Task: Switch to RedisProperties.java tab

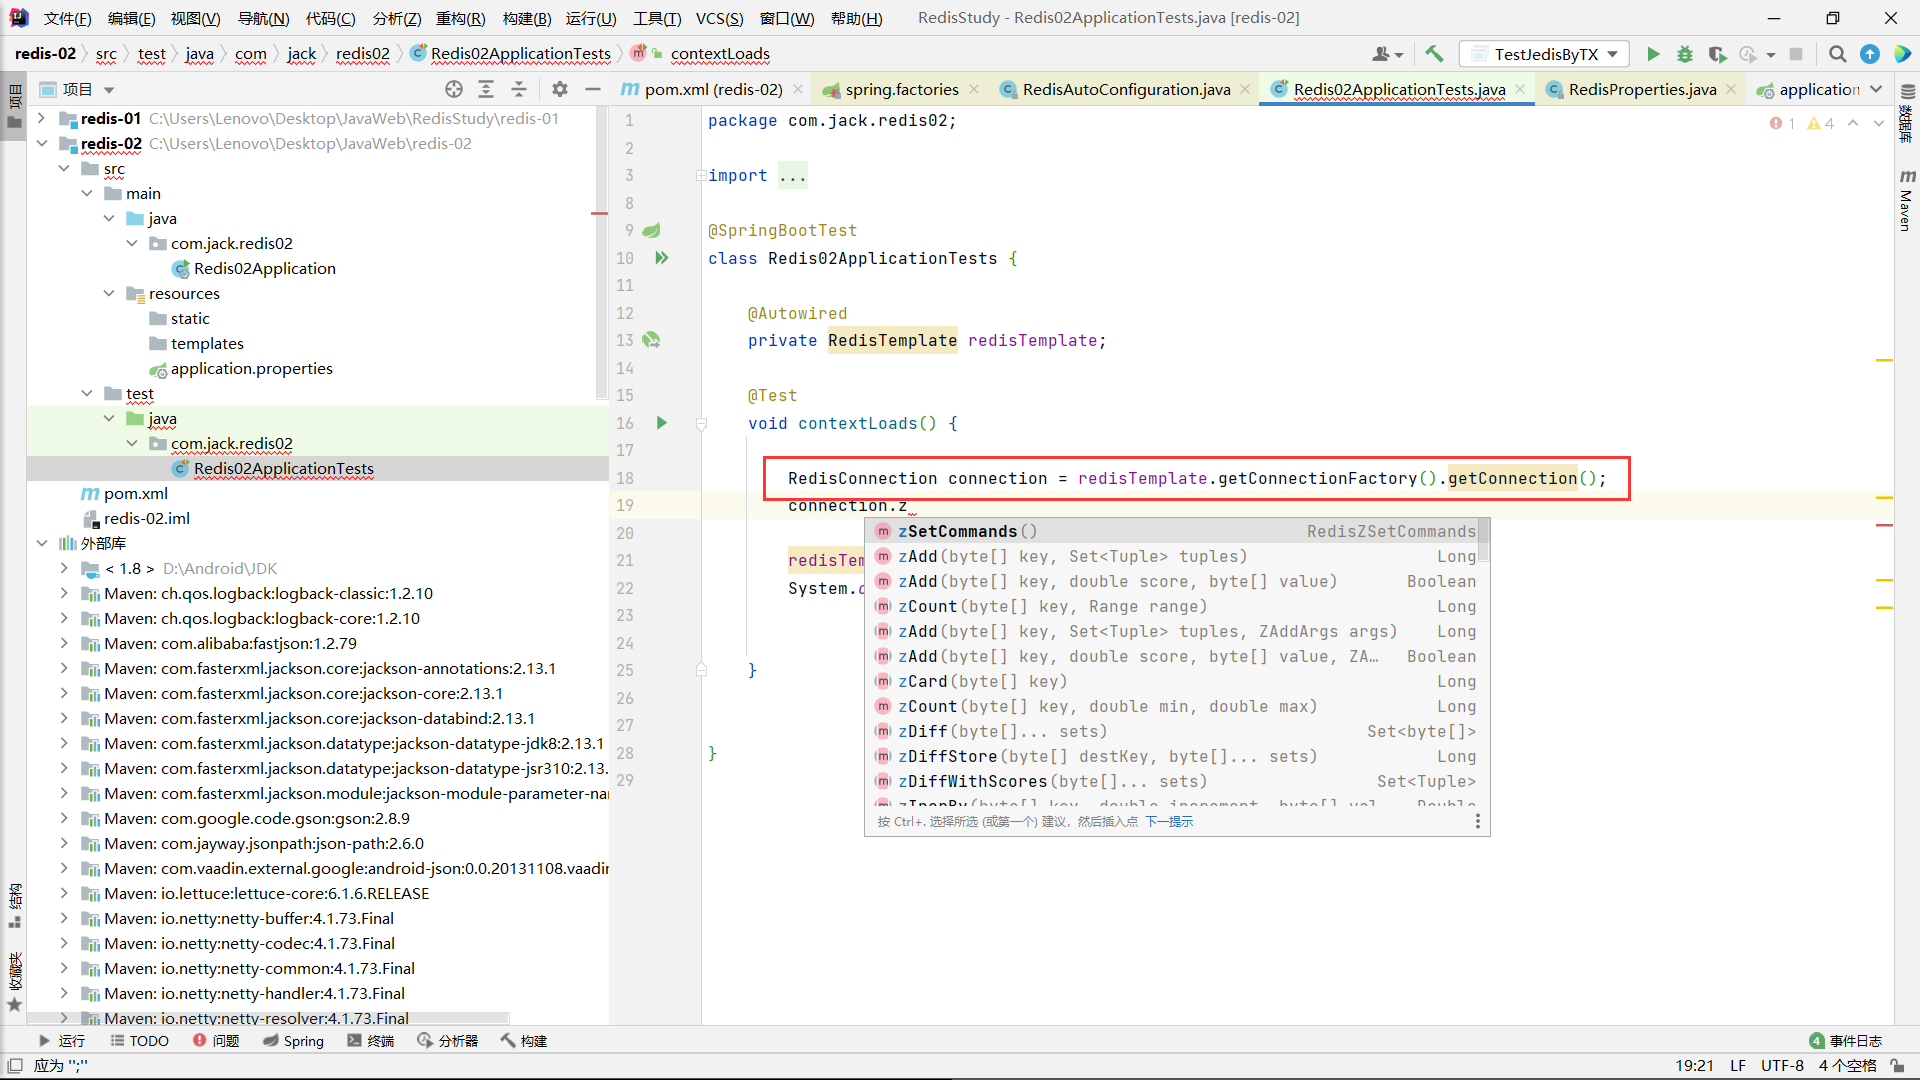Action: click(1641, 89)
